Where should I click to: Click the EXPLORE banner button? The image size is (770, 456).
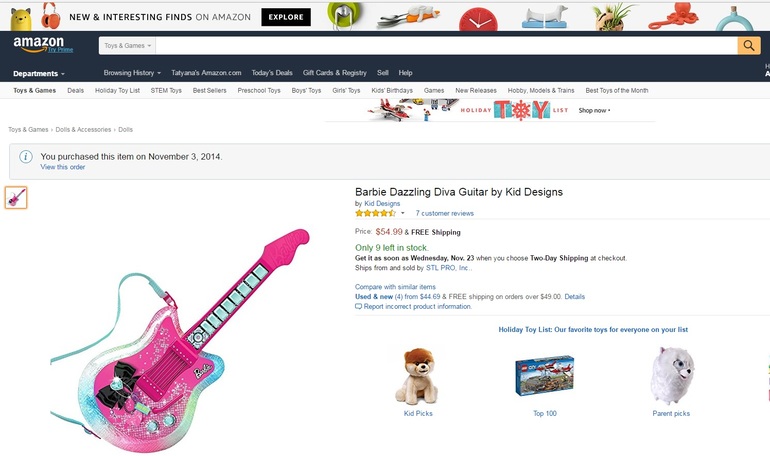click(x=286, y=17)
